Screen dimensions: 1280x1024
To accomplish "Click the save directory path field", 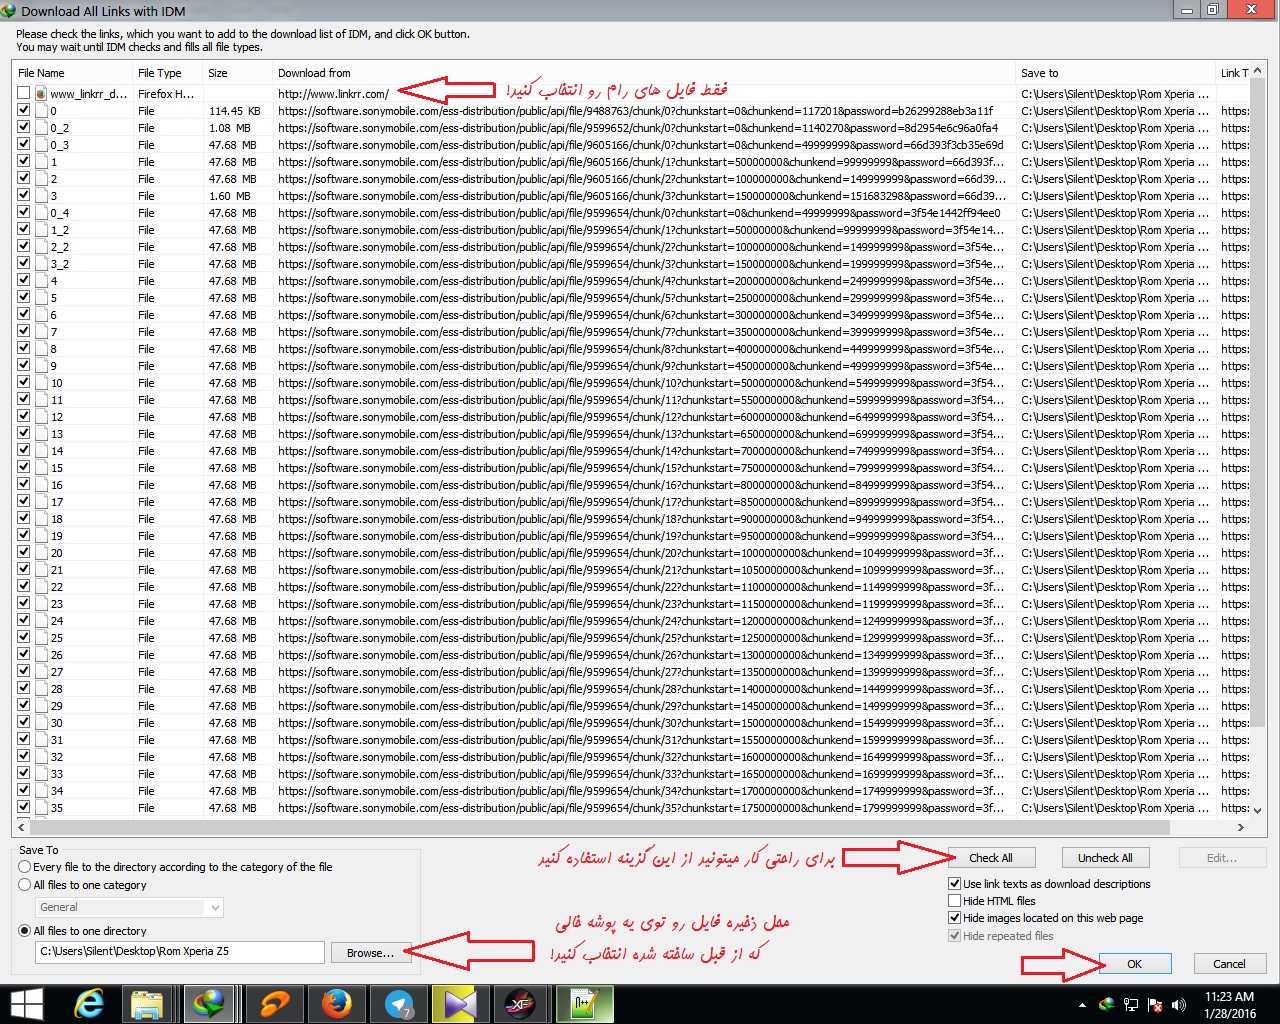I will [x=180, y=952].
